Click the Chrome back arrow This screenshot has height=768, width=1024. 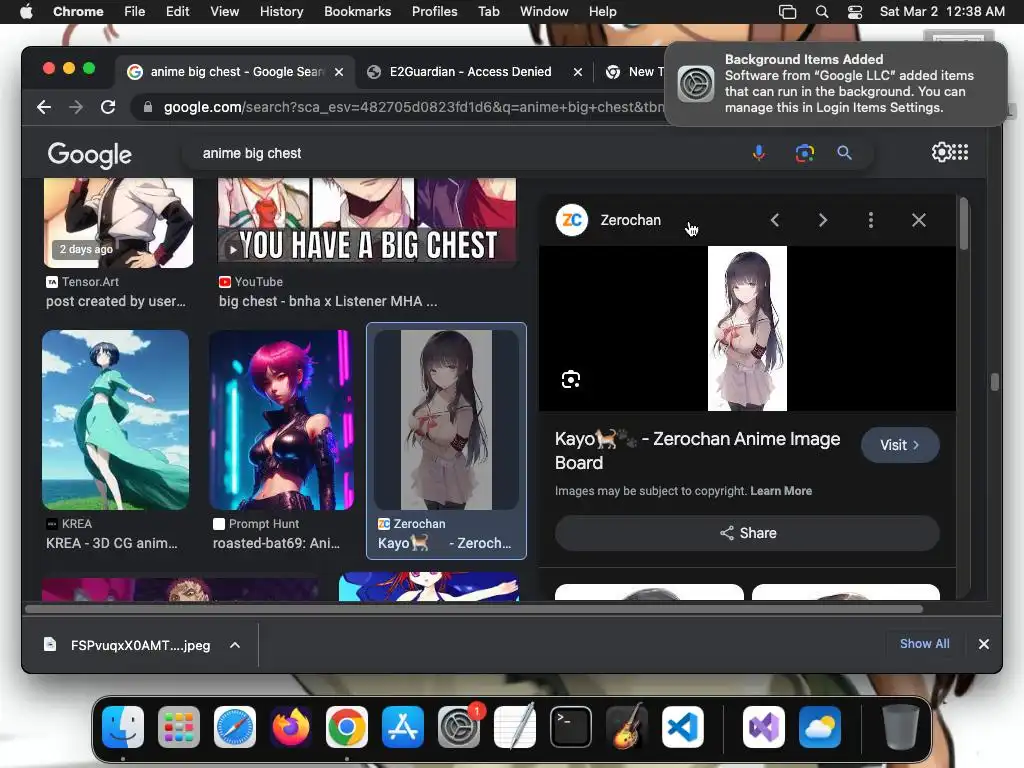(44, 107)
